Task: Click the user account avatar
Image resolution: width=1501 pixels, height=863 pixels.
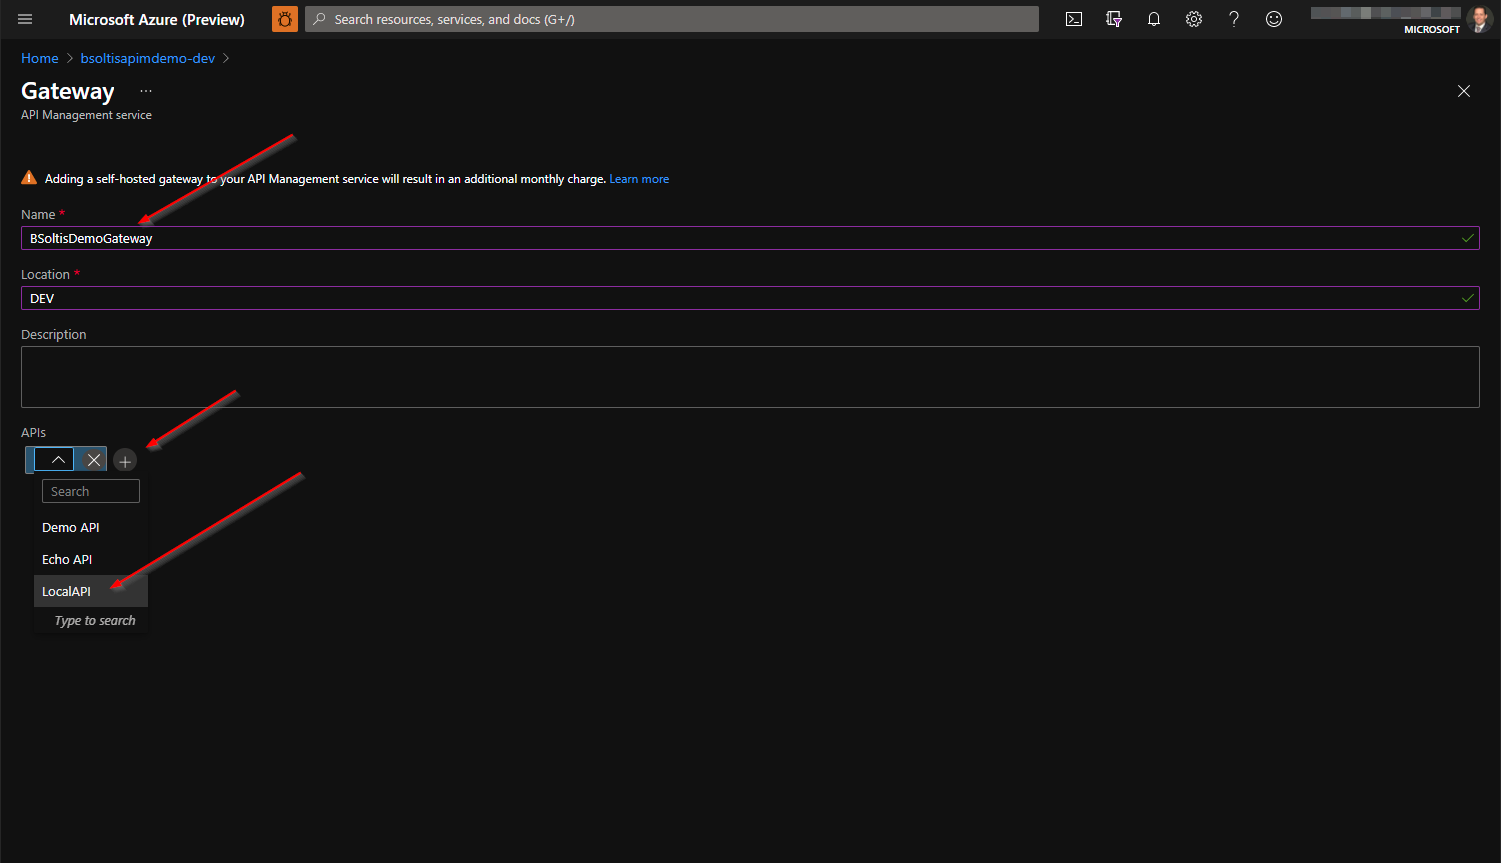Action: [1479, 19]
